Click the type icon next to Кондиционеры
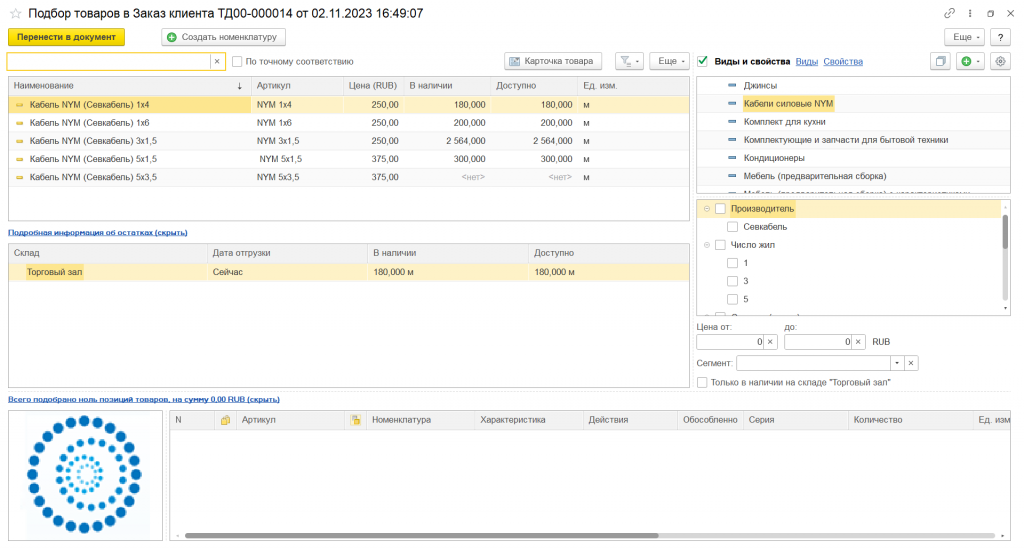 tap(732, 158)
